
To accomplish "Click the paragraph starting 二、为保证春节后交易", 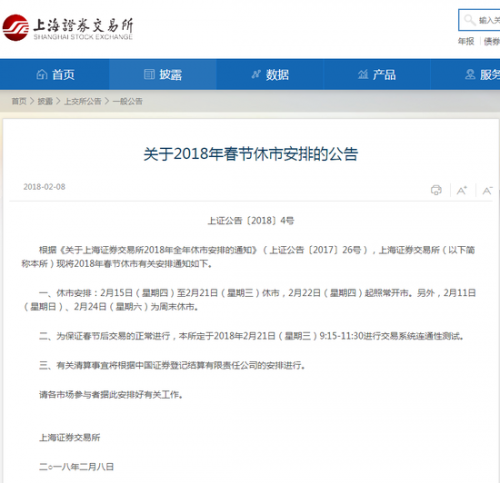I will (252, 336).
